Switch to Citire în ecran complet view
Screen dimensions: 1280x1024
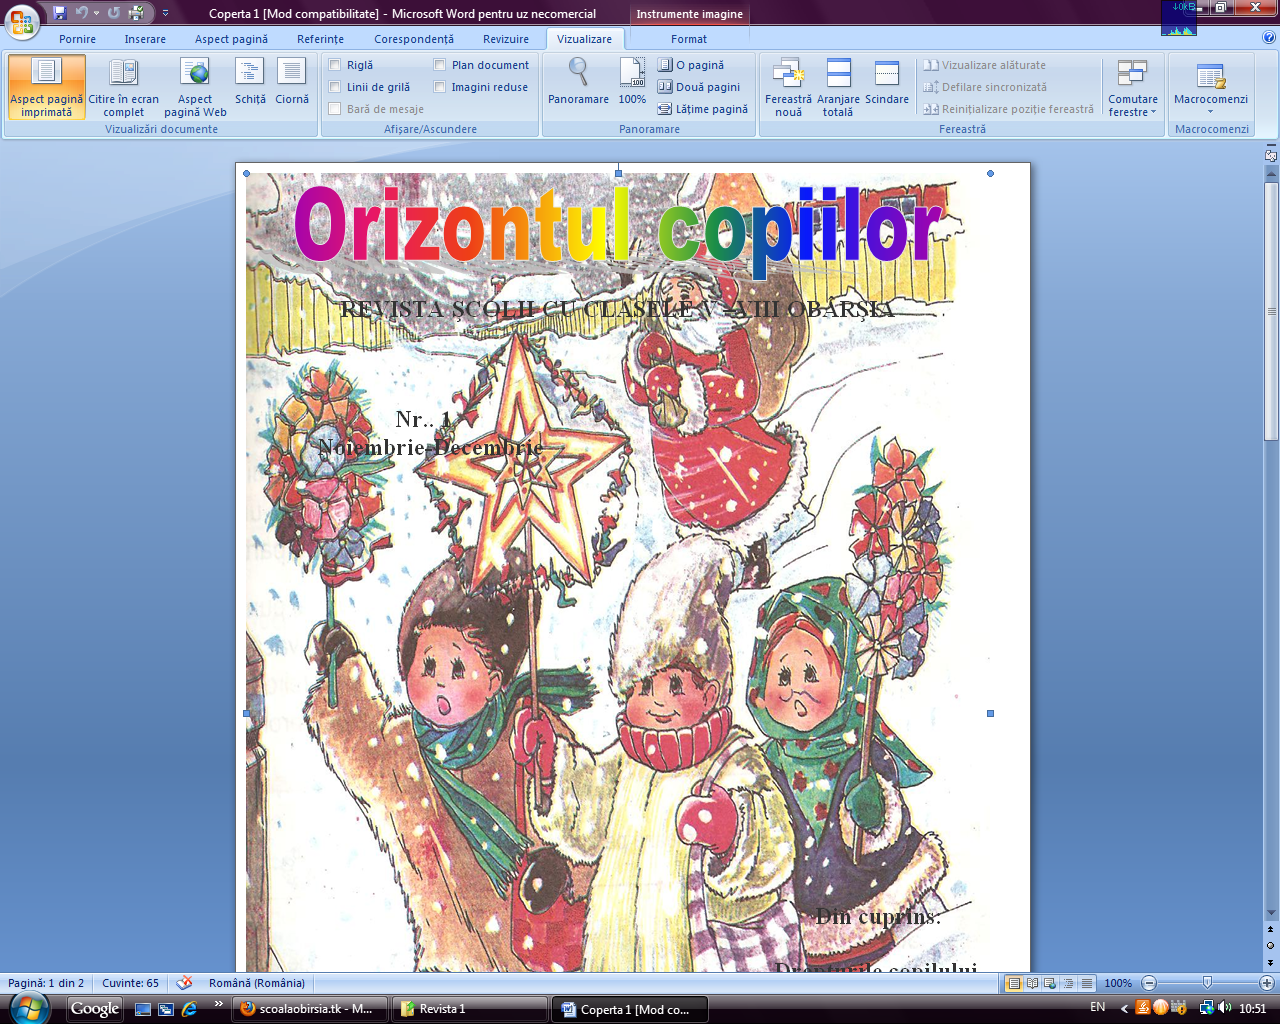click(123, 87)
